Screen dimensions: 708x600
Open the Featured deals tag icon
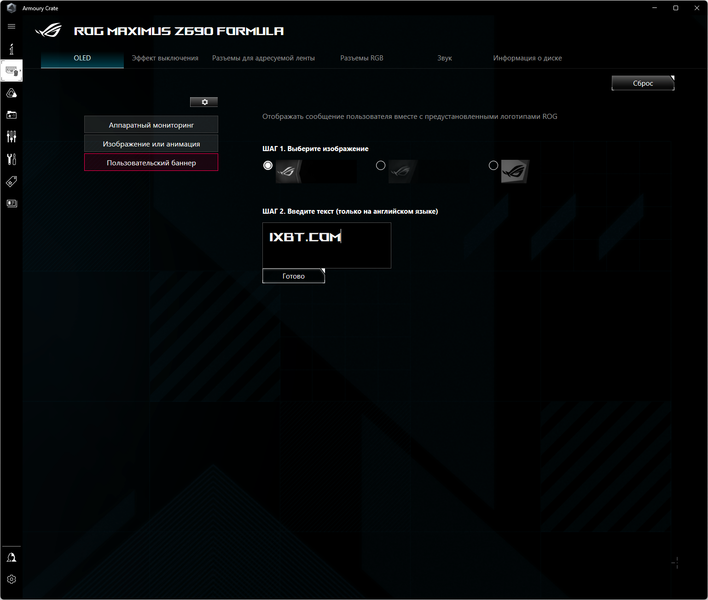click(x=11, y=181)
